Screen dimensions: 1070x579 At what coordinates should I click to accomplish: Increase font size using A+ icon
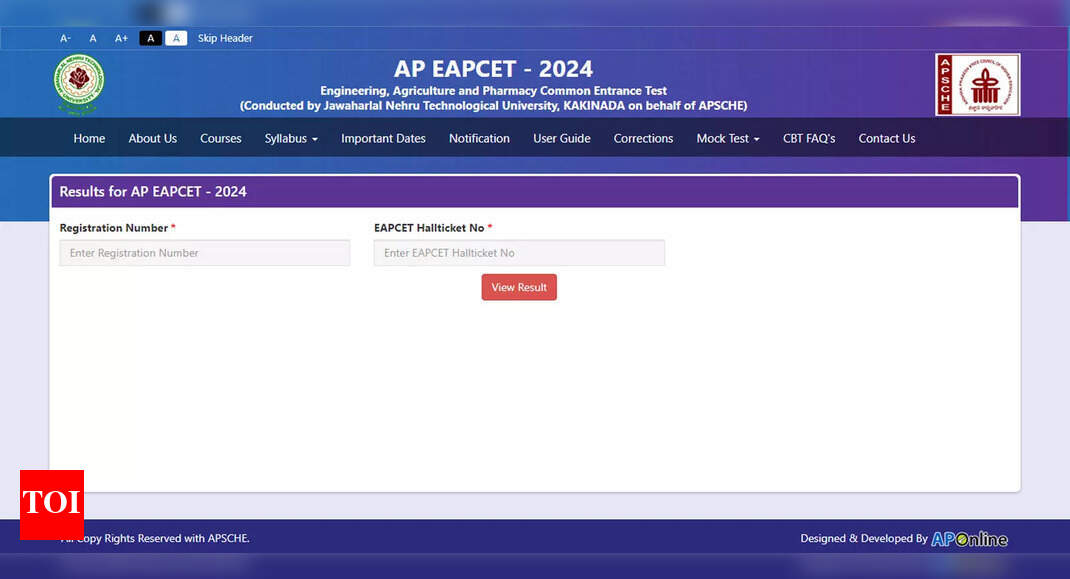point(120,38)
